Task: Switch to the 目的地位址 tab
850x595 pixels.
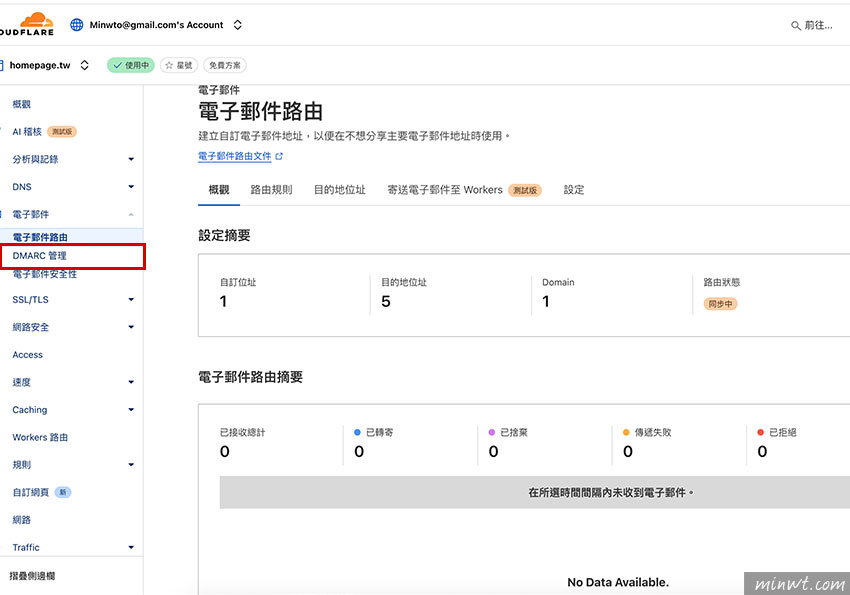Action: tap(339, 190)
